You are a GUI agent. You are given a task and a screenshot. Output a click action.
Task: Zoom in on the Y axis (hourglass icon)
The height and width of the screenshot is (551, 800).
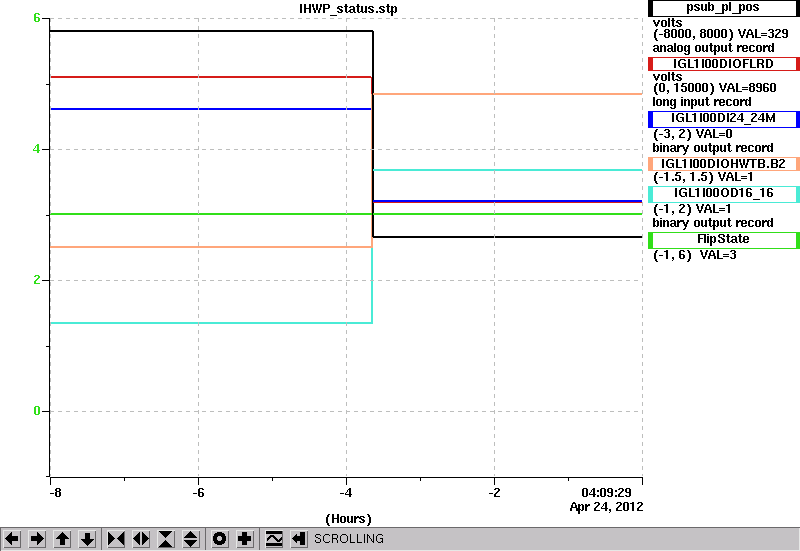(166, 539)
